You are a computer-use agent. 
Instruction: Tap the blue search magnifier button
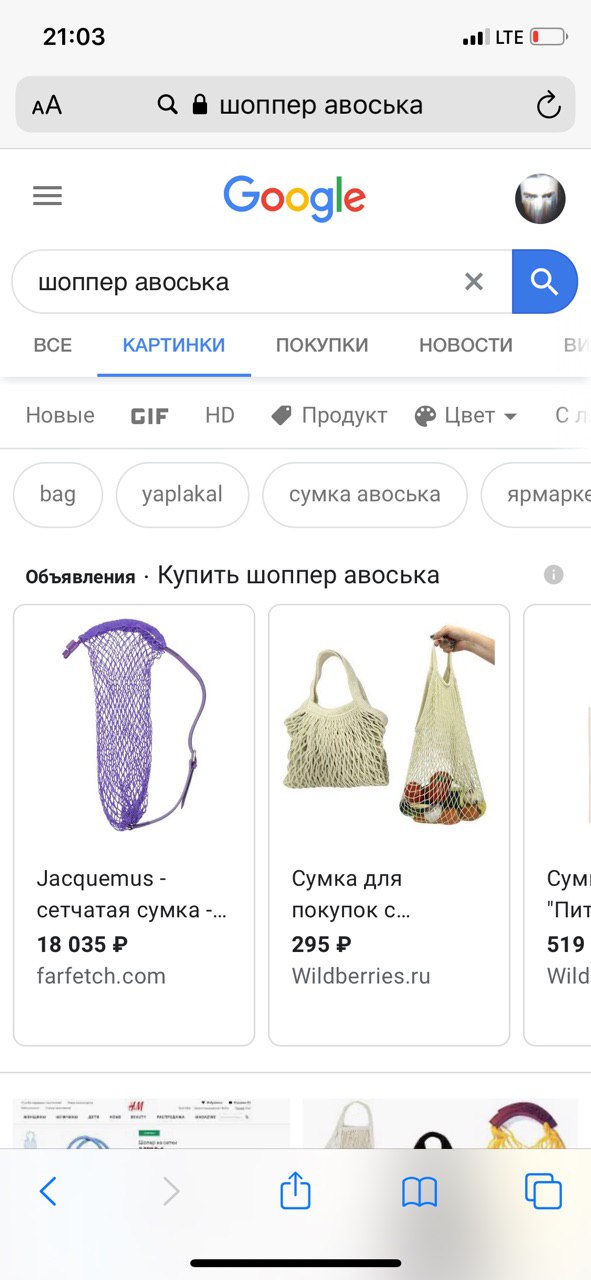point(544,282)
